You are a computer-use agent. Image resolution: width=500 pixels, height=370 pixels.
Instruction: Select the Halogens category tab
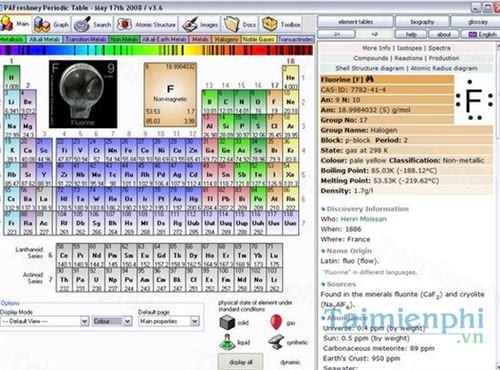tap(226, 39)
